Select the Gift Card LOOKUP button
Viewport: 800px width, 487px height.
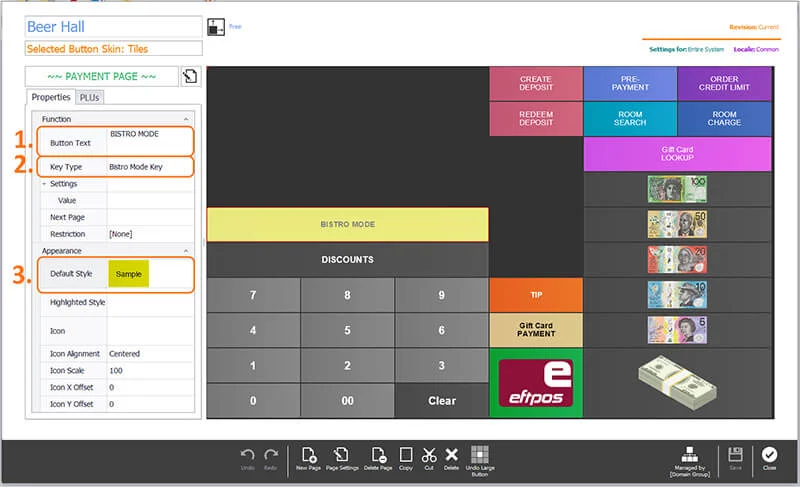pos(678,154)
